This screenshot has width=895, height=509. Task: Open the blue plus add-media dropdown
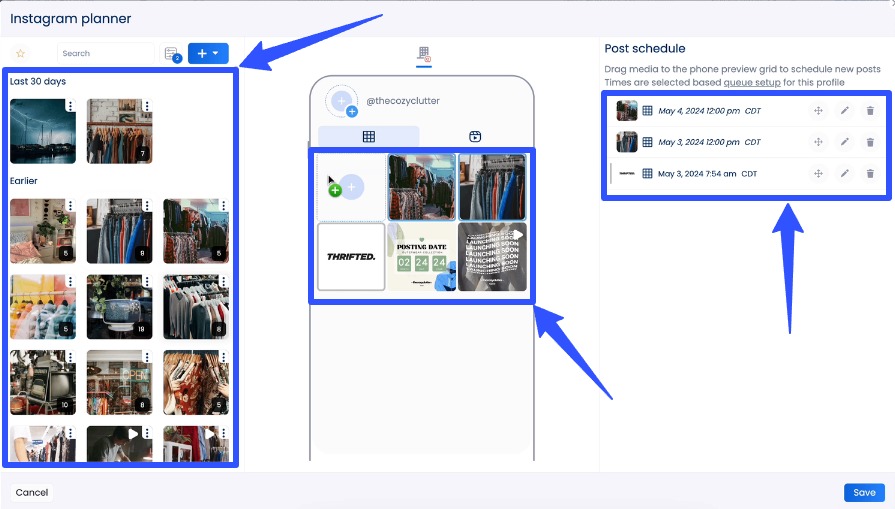click(208, 53)
